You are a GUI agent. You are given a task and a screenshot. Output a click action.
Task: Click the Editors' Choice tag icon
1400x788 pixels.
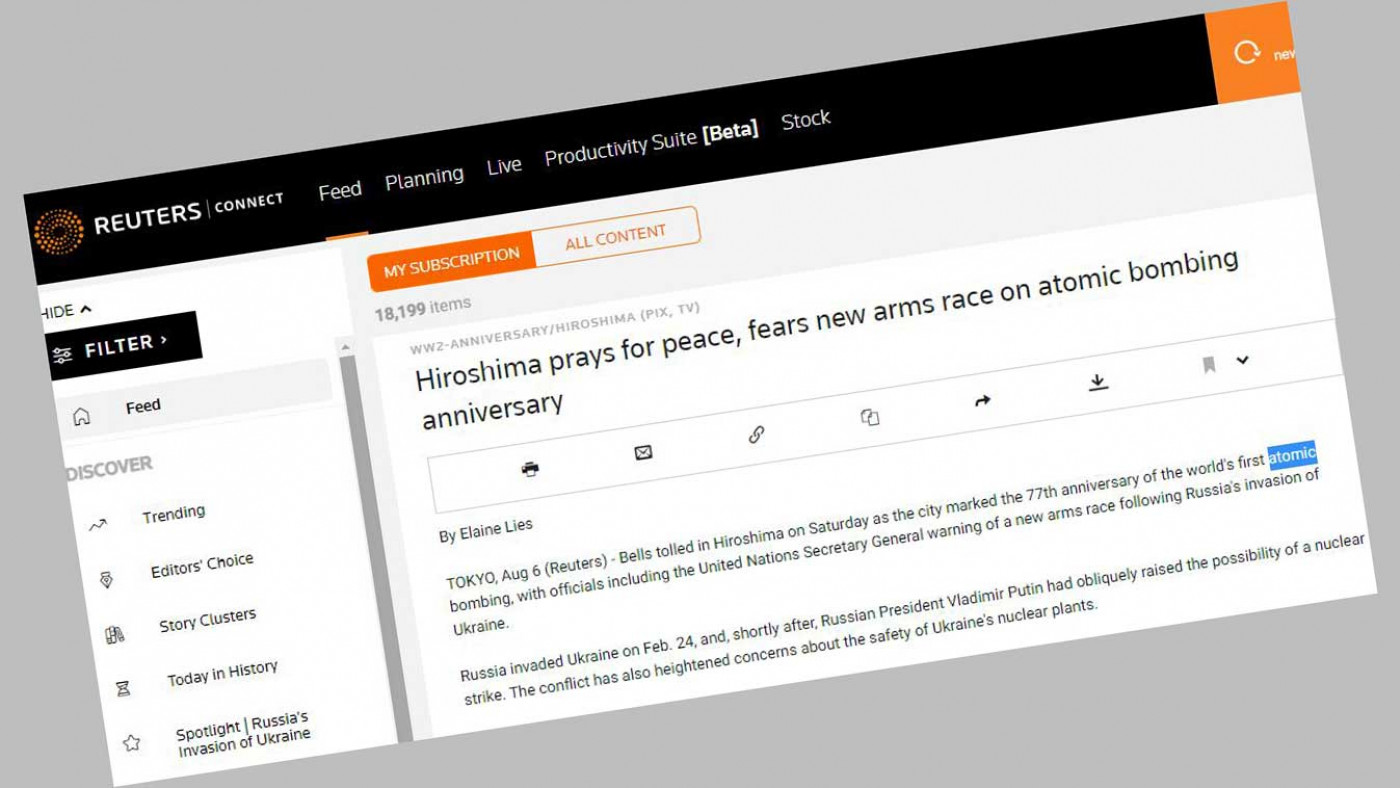click(106, 580)
